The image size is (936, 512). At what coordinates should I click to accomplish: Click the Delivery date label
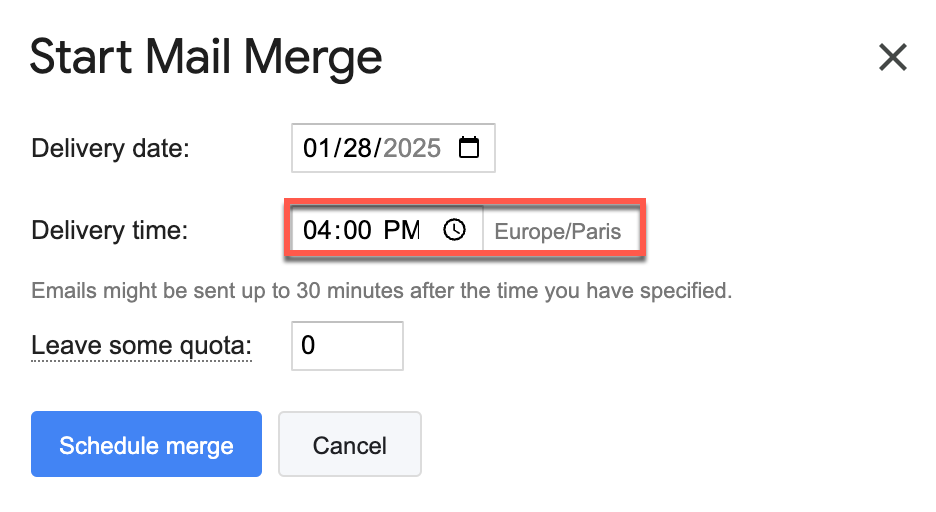point(110,148)
